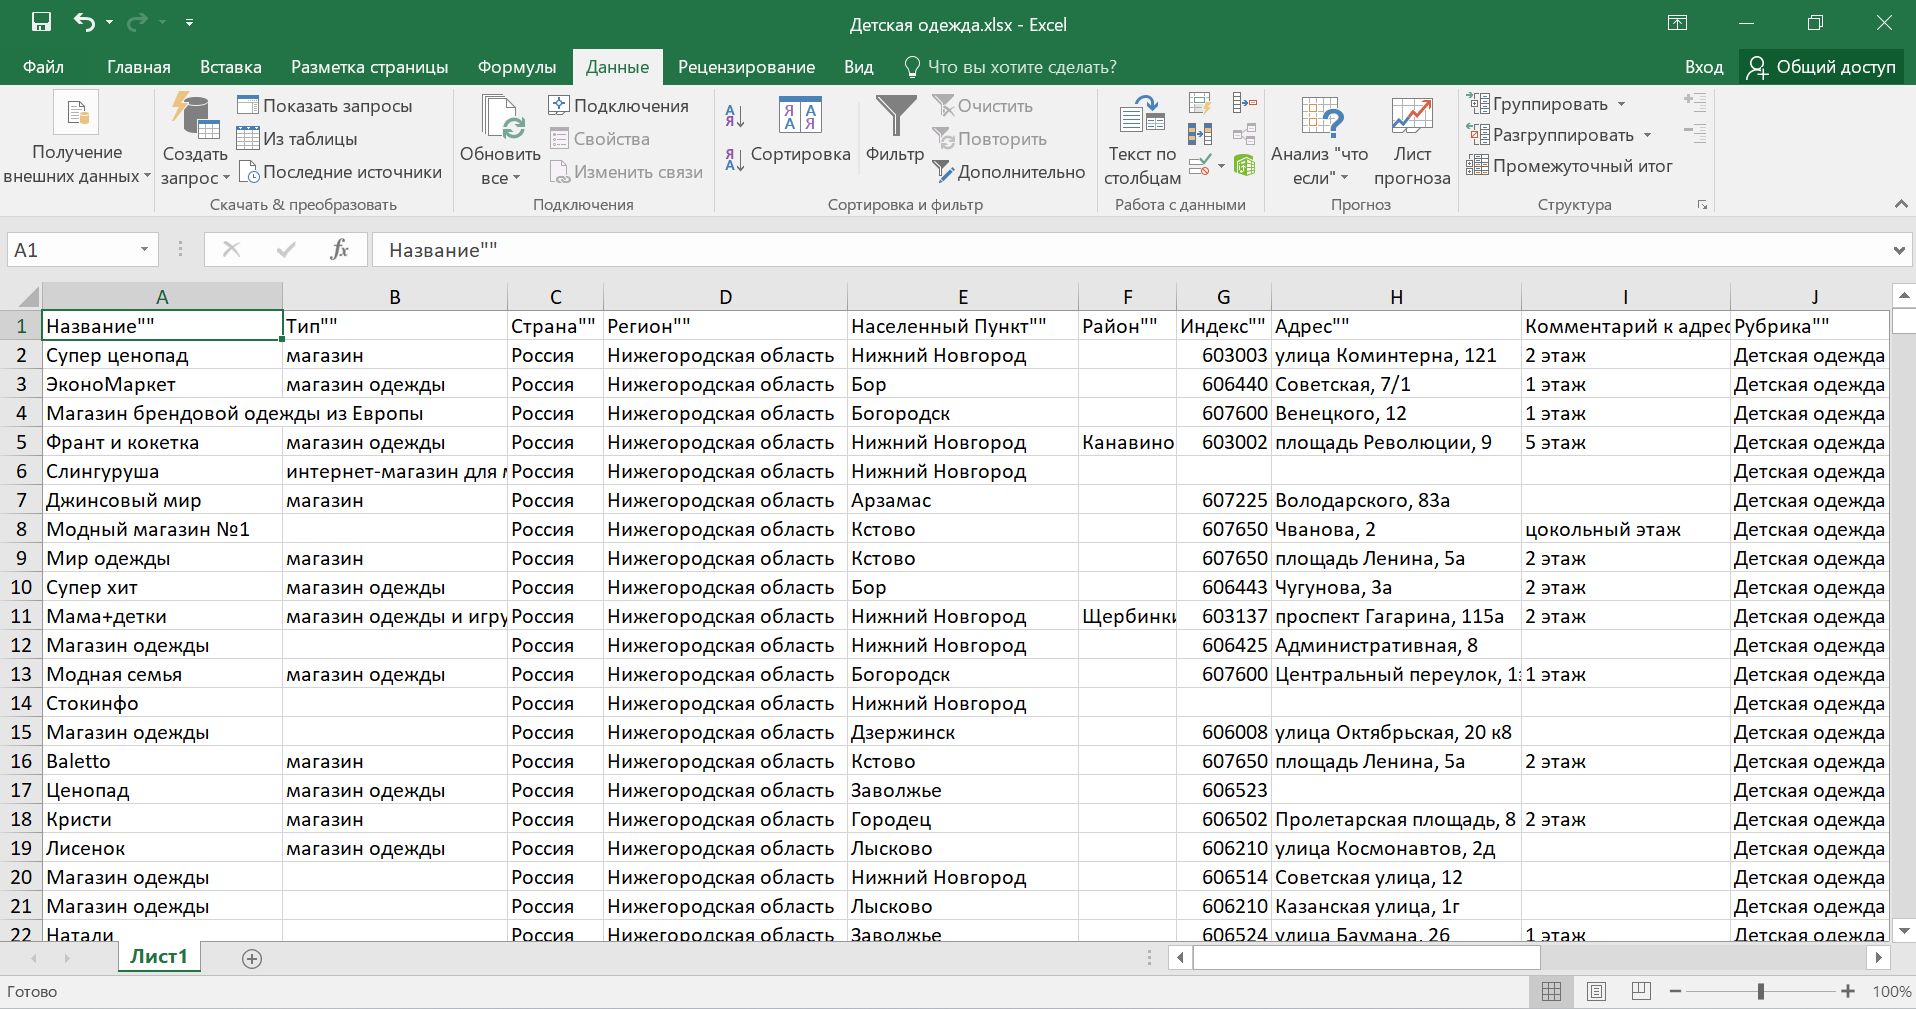Click the zoom slider handle
The width and height of the screenshot is (1916, 1009).
pyautogui.click(x=1761, y=991)
